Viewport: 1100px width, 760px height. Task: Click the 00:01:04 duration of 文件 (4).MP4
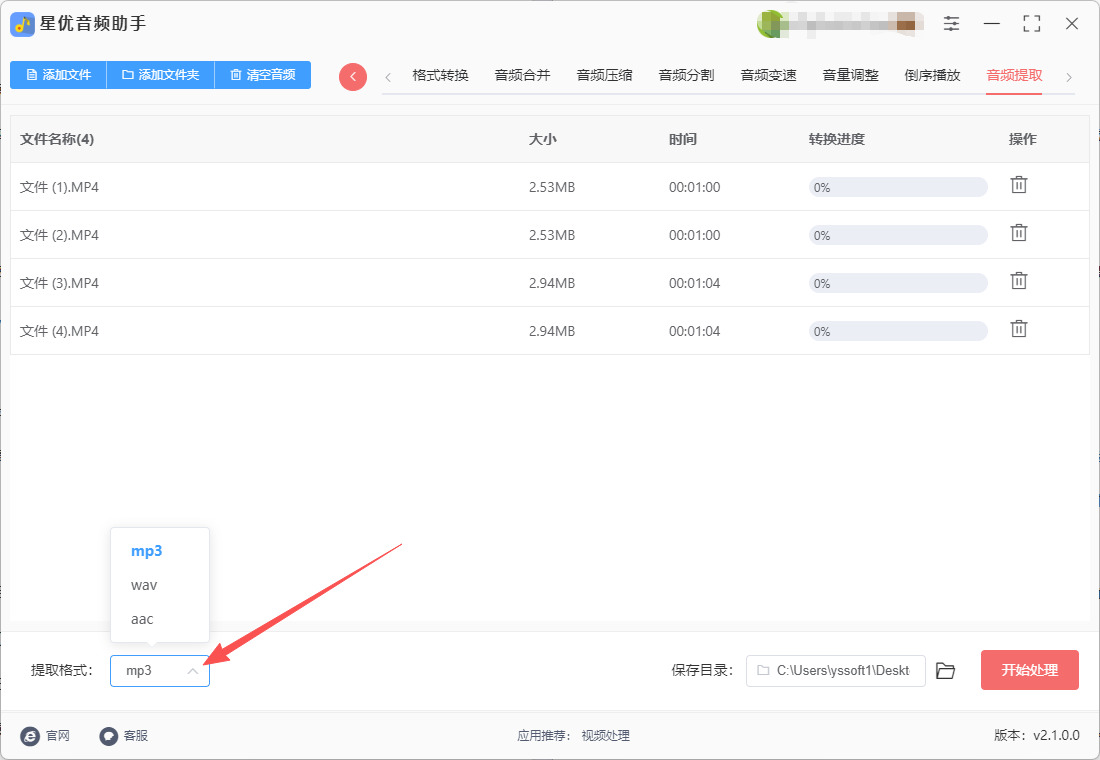click(695, 331)
